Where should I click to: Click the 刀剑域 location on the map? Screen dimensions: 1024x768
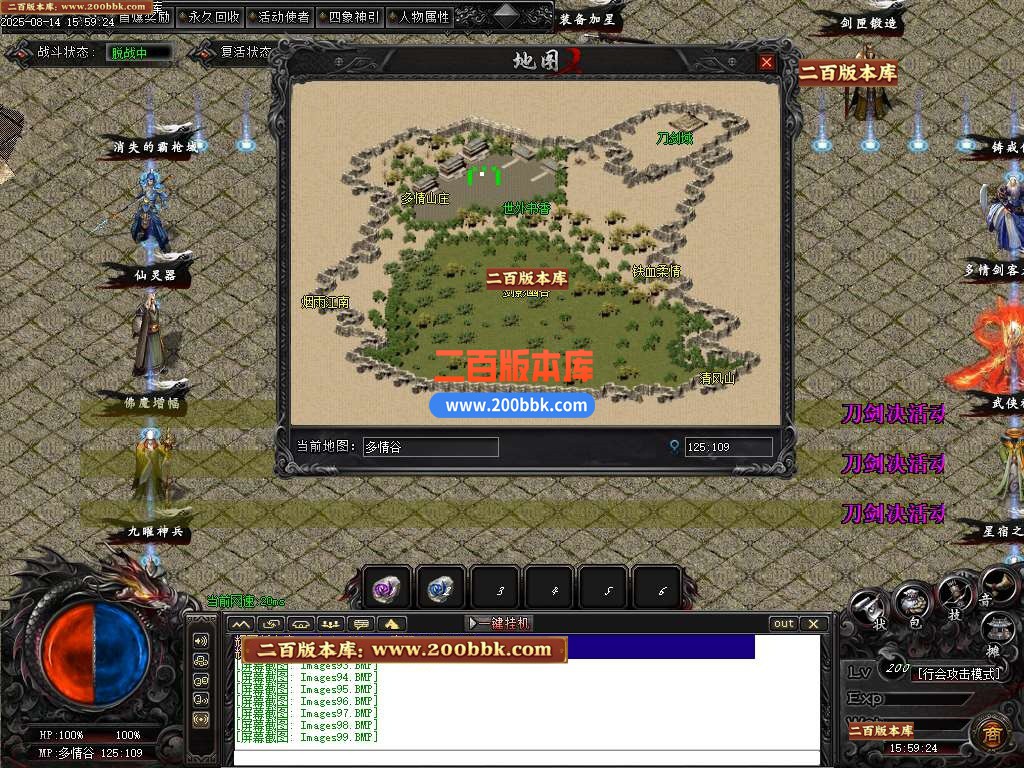675,138
